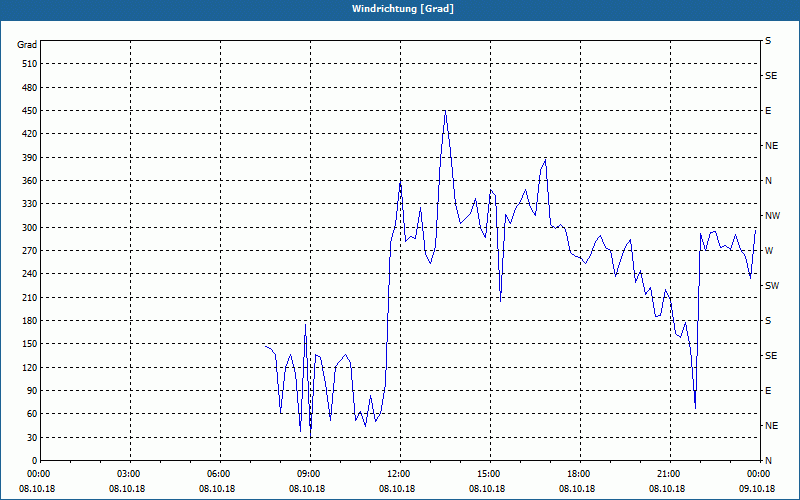The height and width of the screenshot is (500, 800).
Task: Click the "E" compass label beside the 450 gridline
Action: [768, 111]
